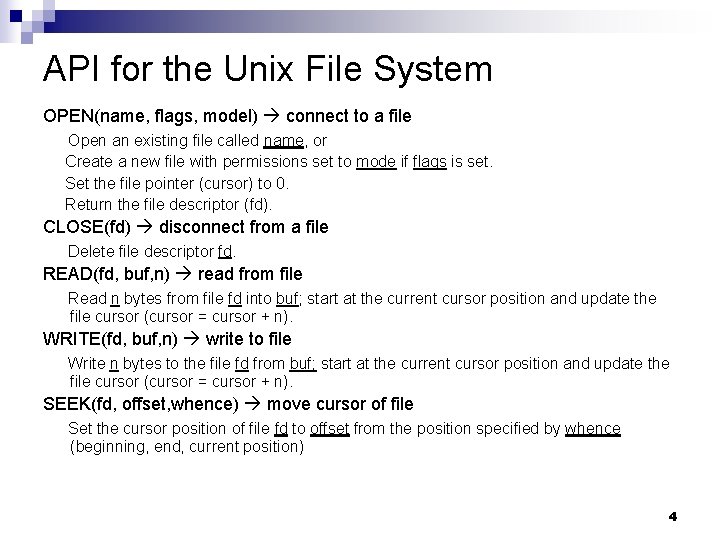Click the underlined word 'offset'
The height and width of the screenshot is (540, 720).
(330, 429)
